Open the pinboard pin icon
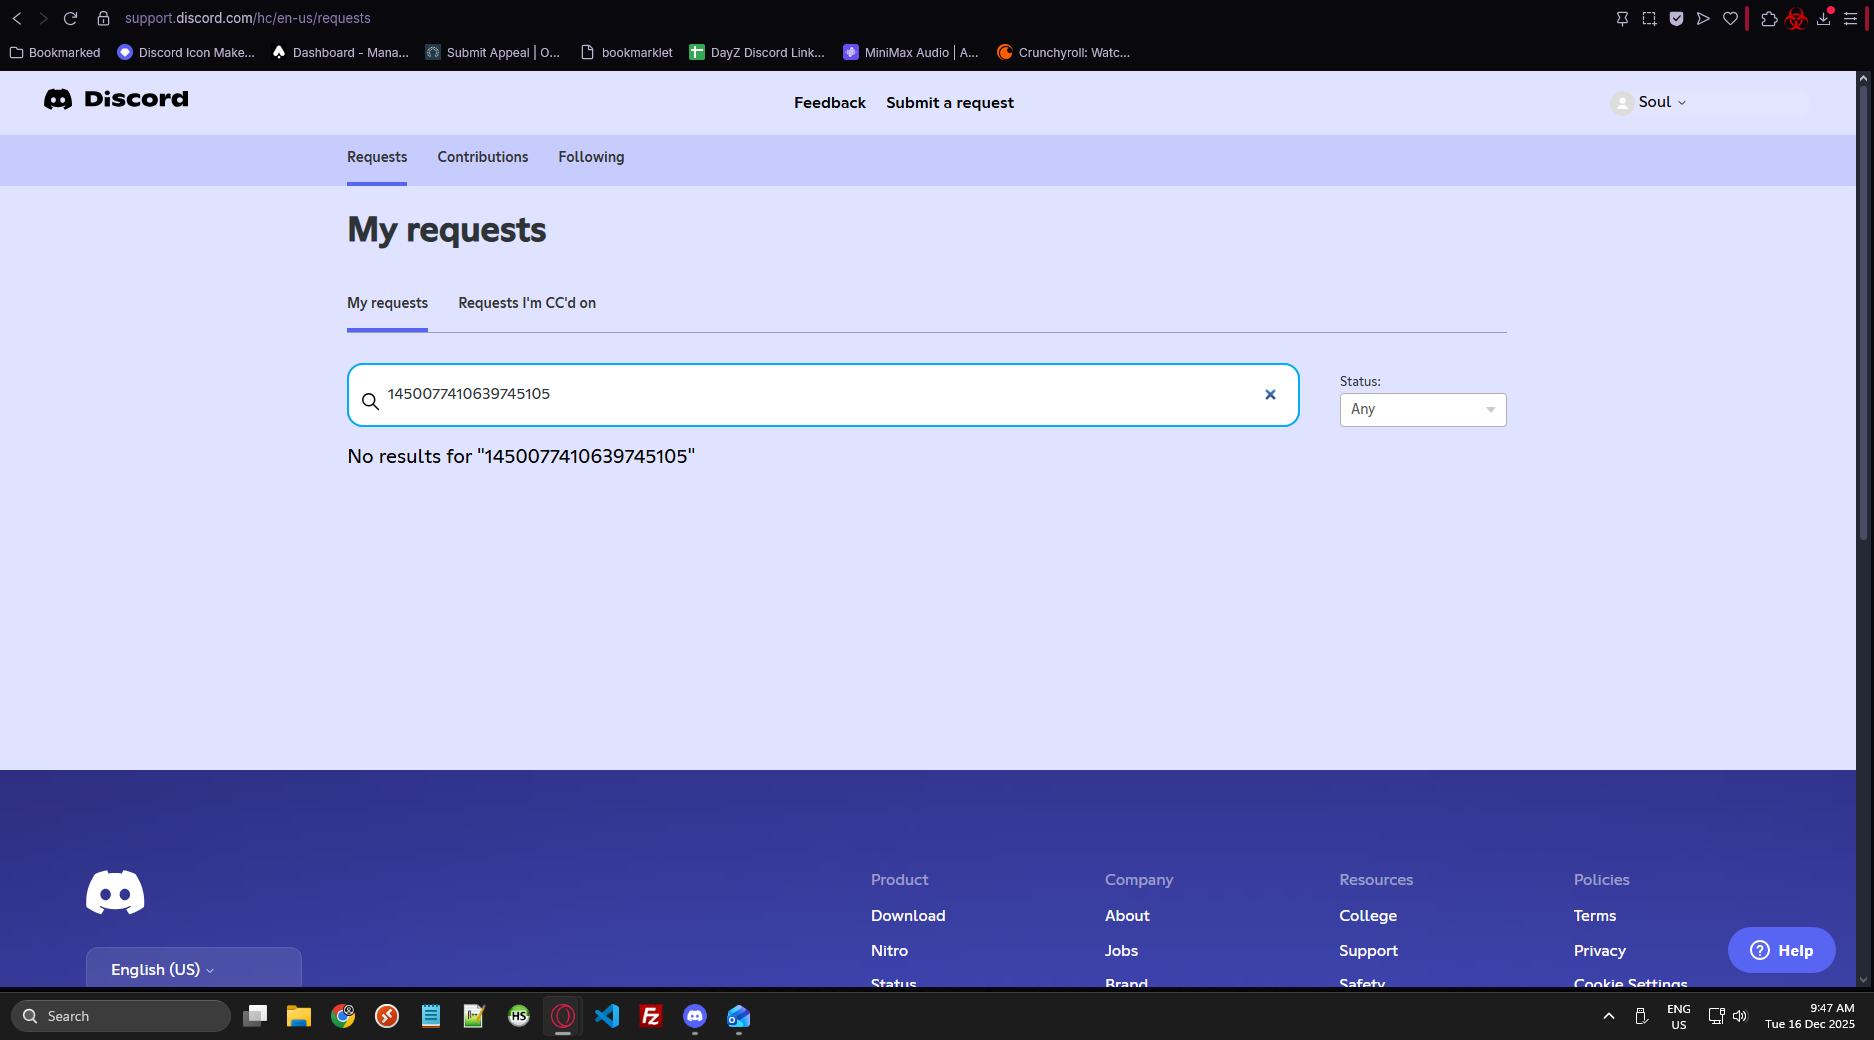 [1622, 18]
